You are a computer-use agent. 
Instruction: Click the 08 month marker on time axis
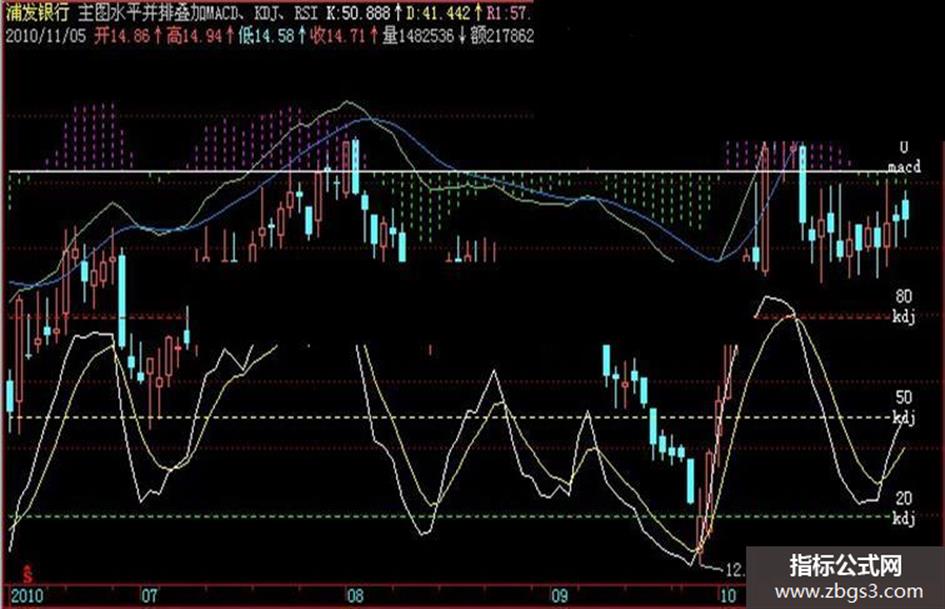tap(355, 596)
